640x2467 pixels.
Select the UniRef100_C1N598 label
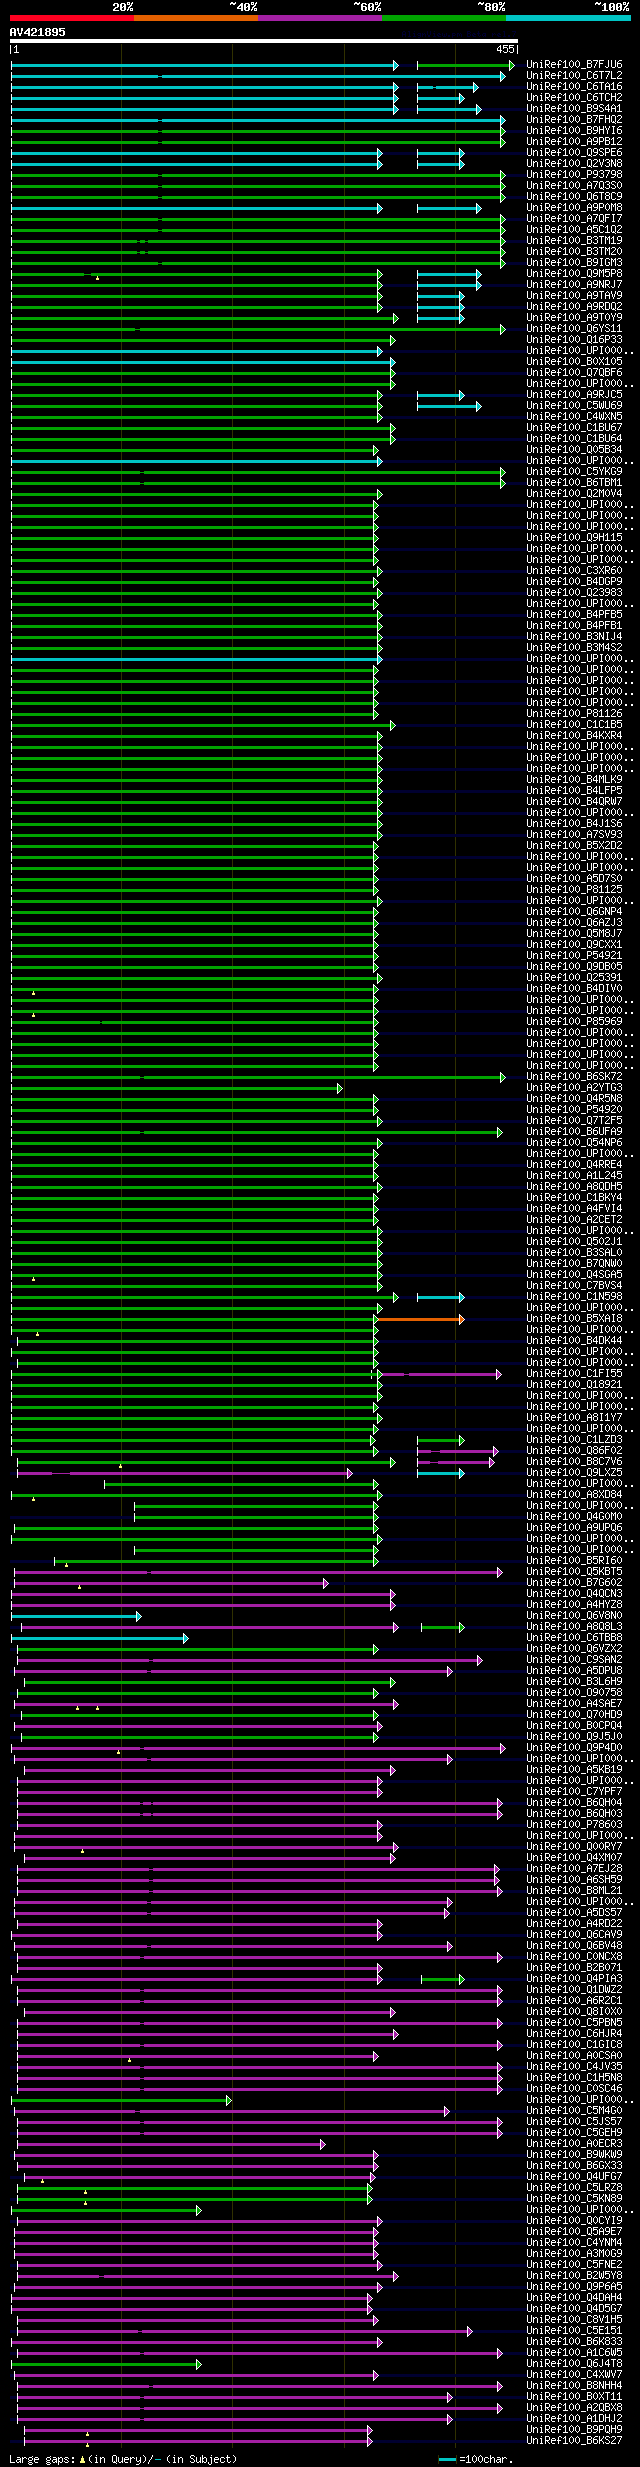point(574,1297)
